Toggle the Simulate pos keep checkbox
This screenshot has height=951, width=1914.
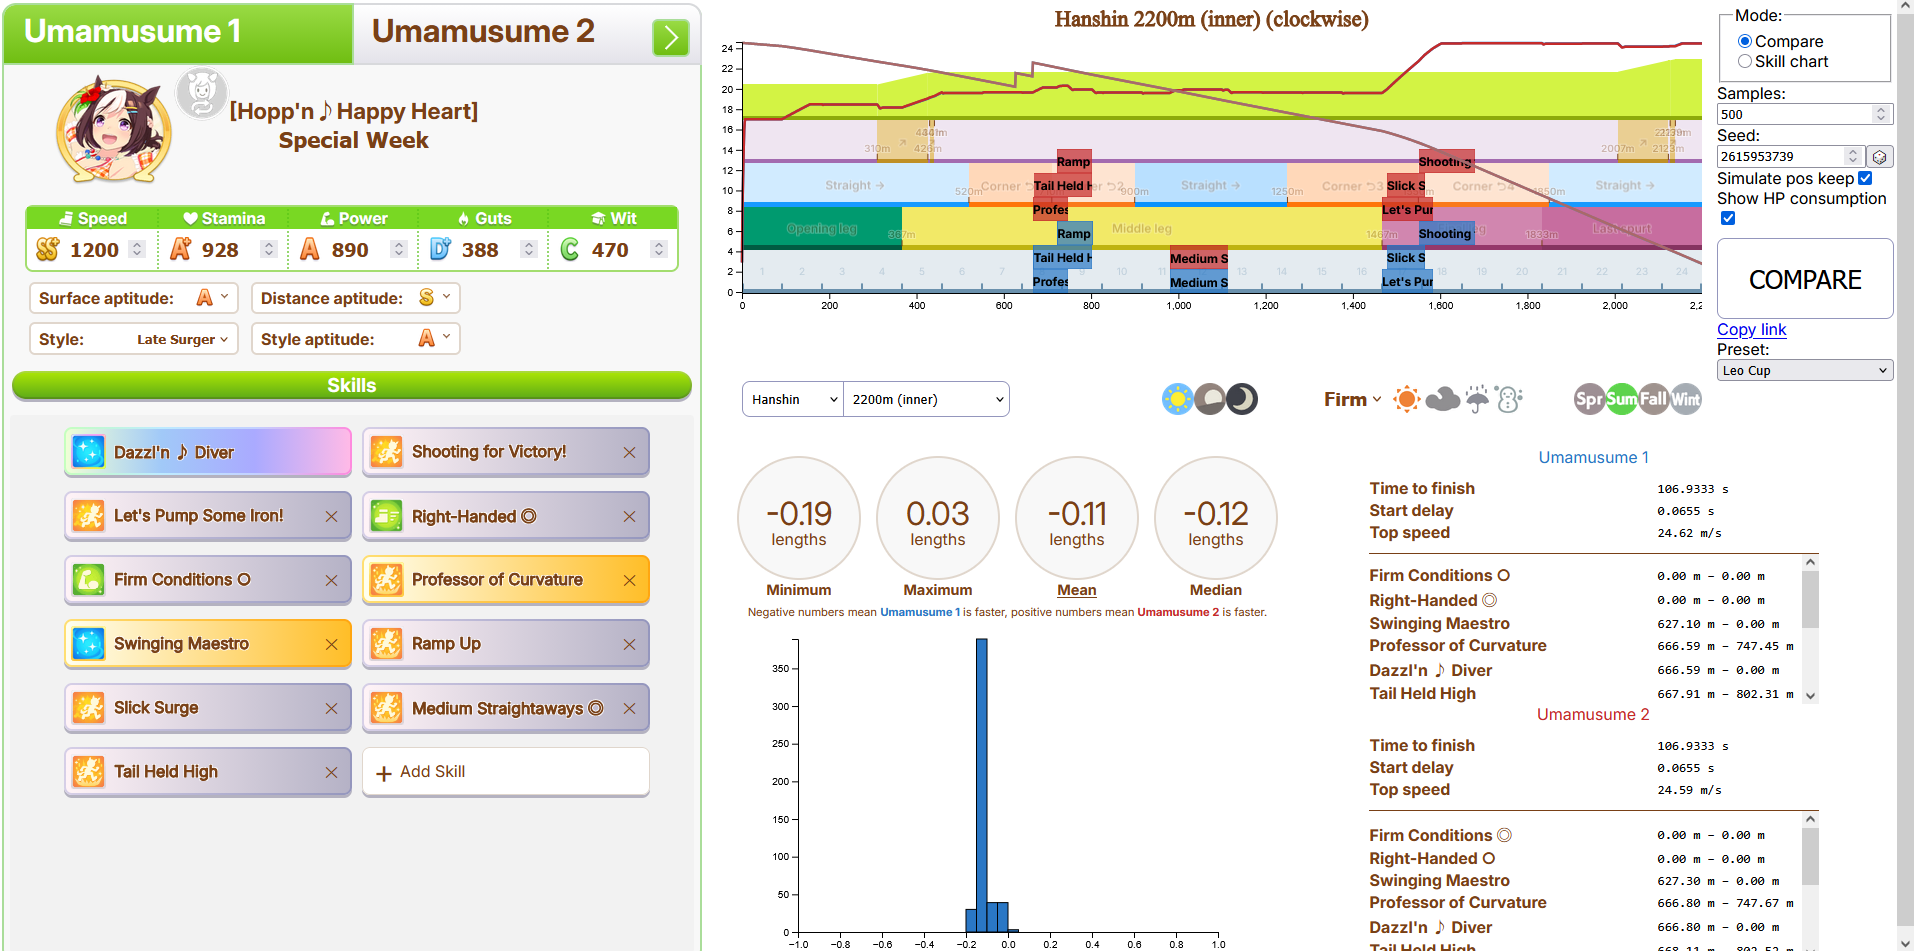tap(1865, 179)
